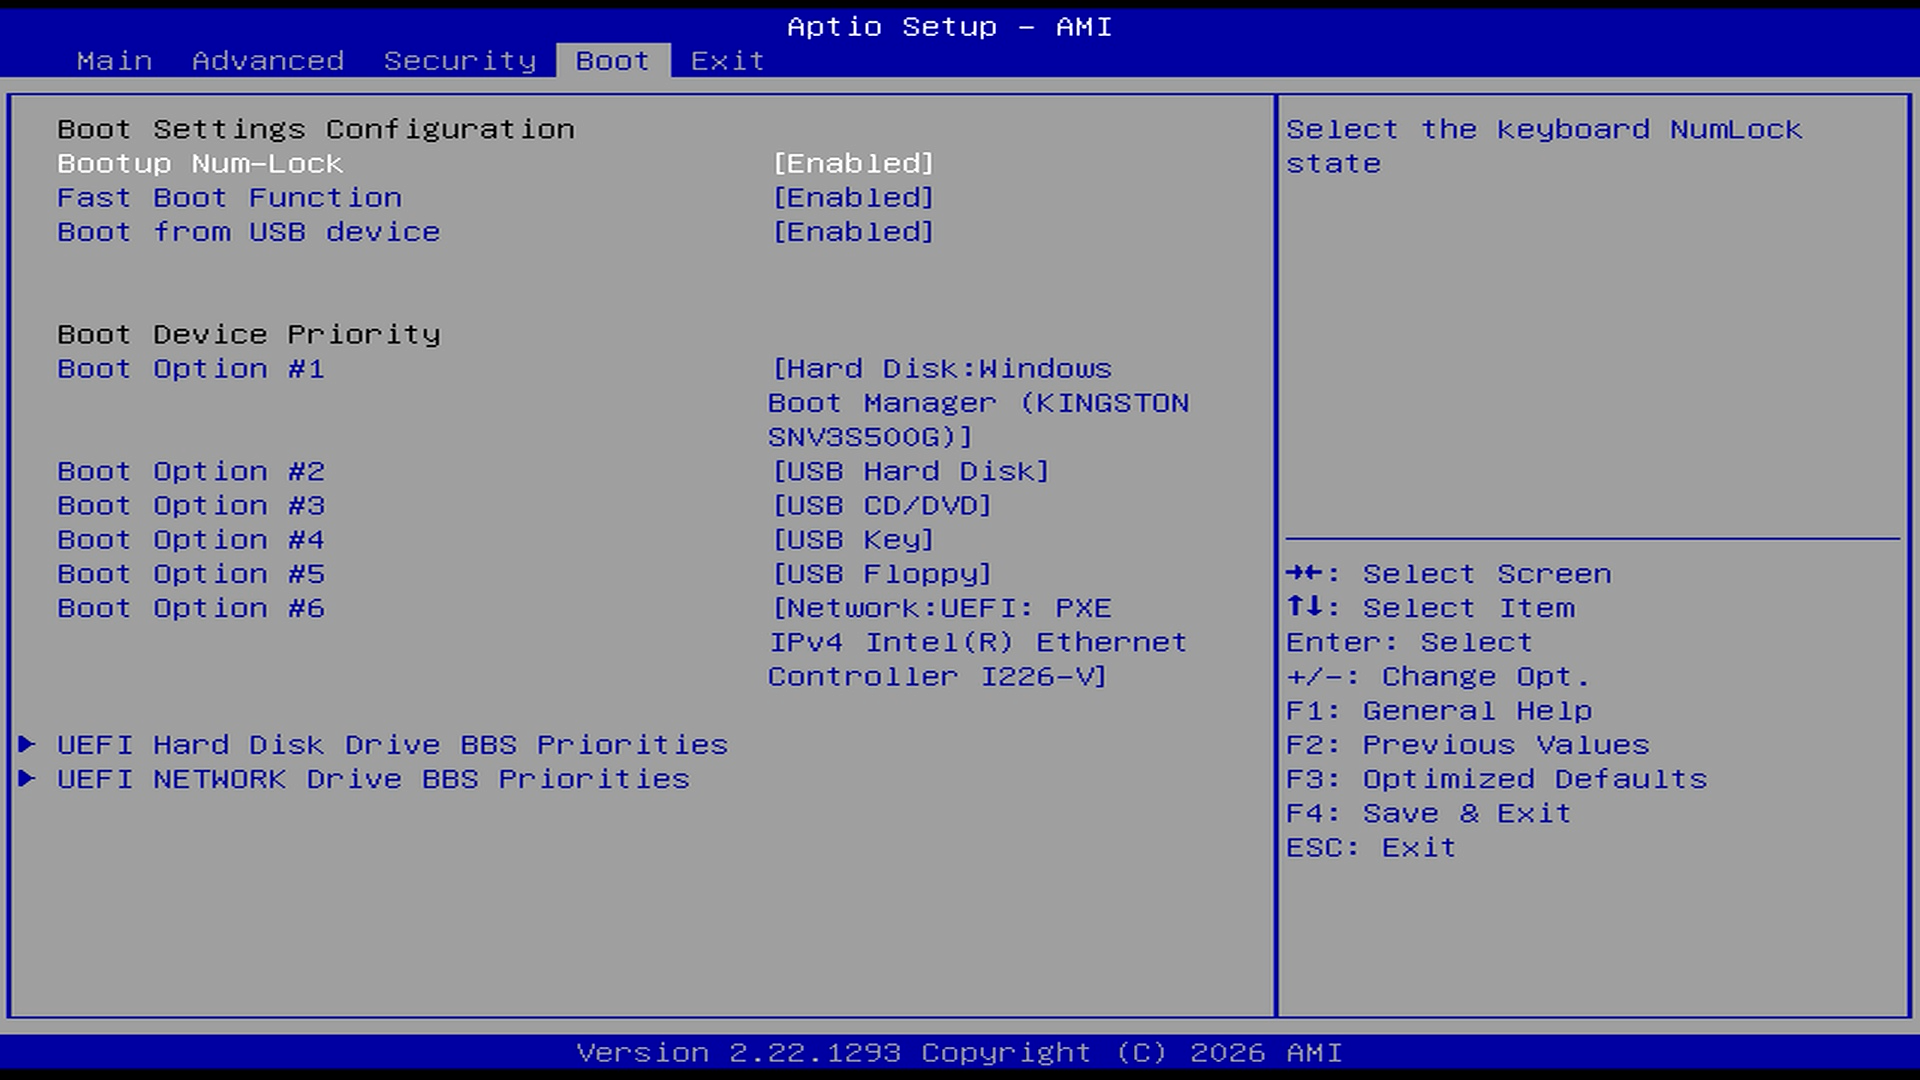Select Boot Option #1 label
This screenshot has width=1920, height=1080.
coord(191,368)
